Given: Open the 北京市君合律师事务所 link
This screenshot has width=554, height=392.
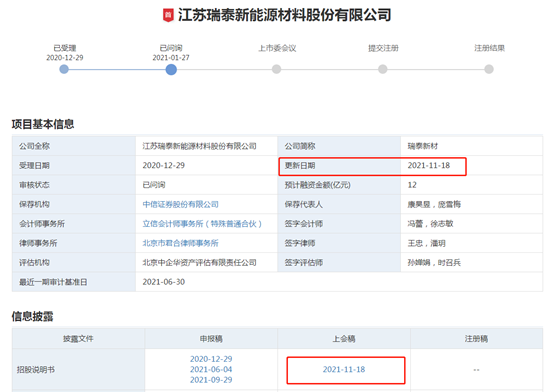Looking at the screenshot, I should 181,243.
